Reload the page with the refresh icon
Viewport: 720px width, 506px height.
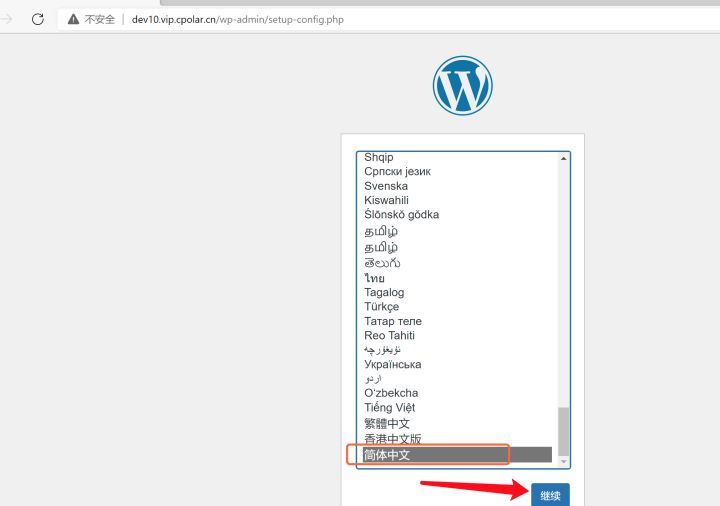[38, 19]
